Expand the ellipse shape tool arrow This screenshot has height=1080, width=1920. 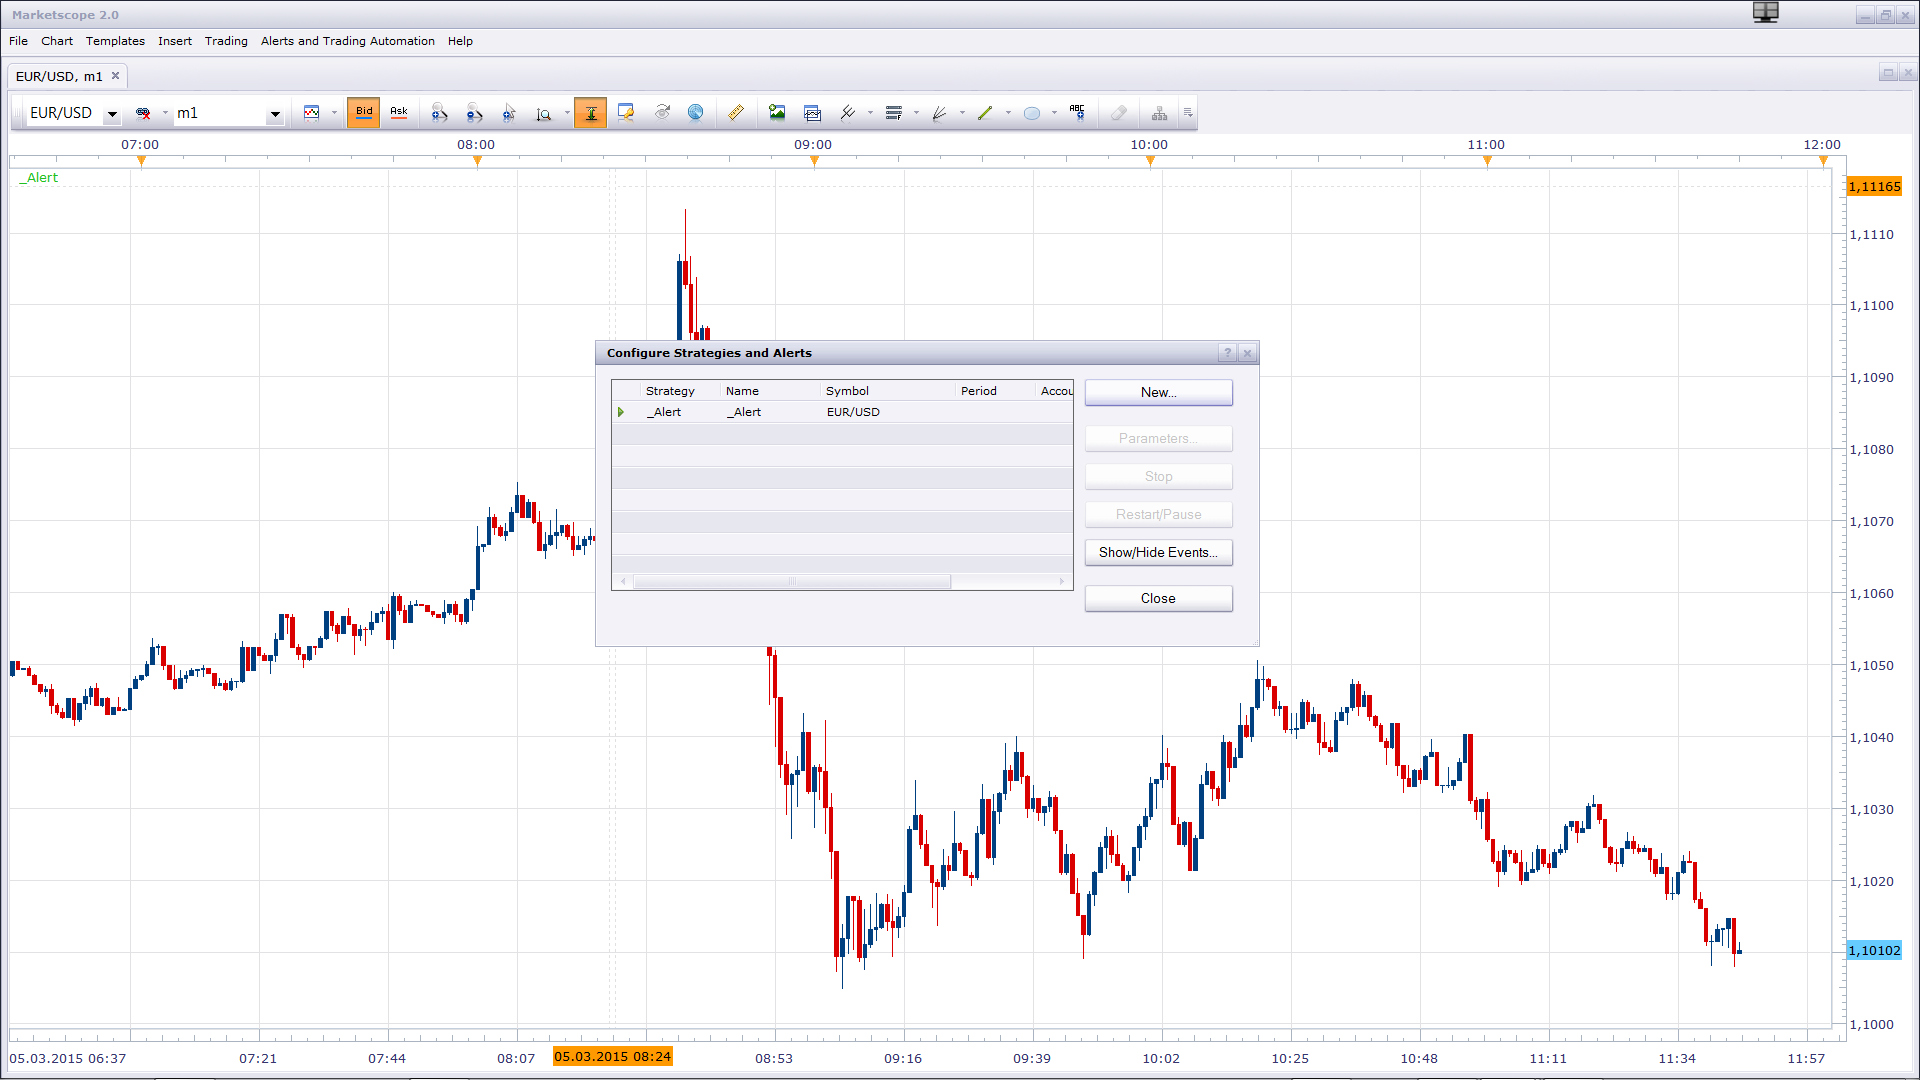coord(1054,113)
